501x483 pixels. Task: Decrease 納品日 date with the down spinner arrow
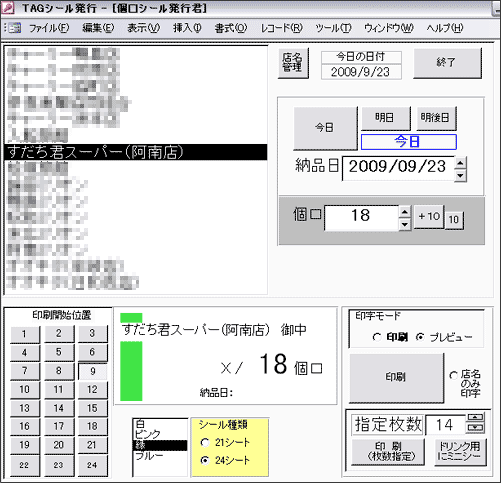(x=460, y=175)
